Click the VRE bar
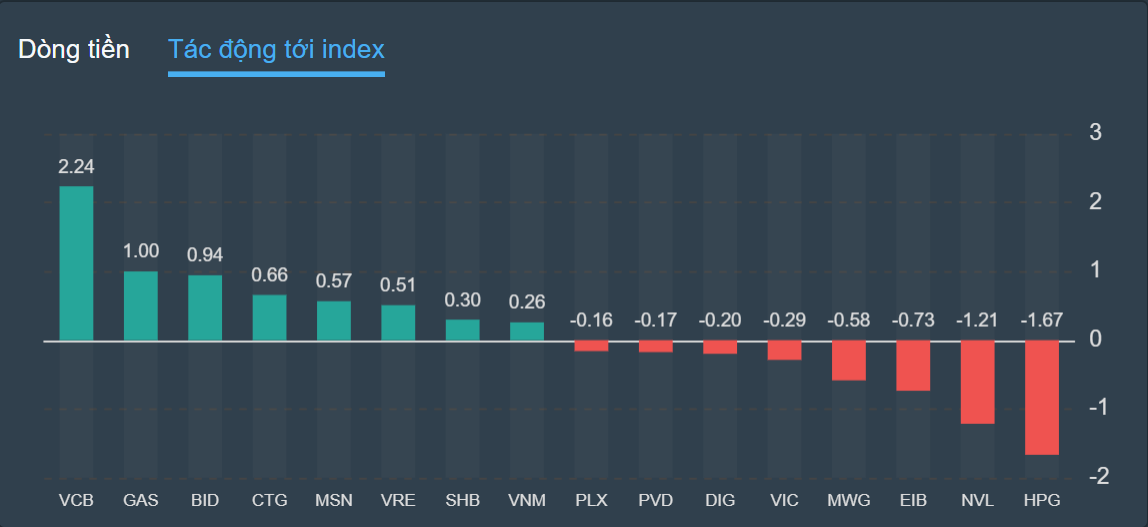The height and width of the screenshot is (527, 1148). click(398, 323)
